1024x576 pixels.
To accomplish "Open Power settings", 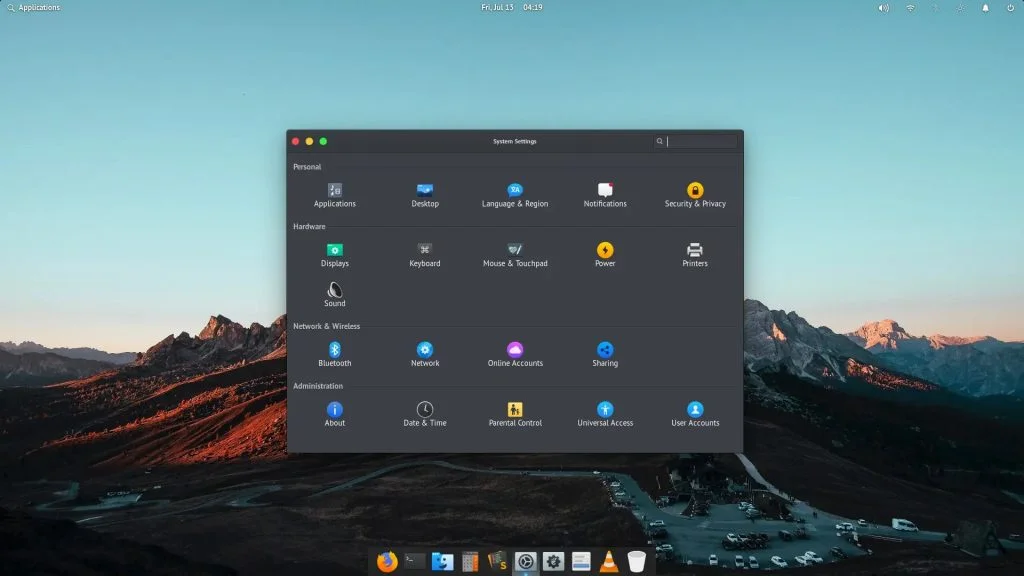I will click(604, 253).
